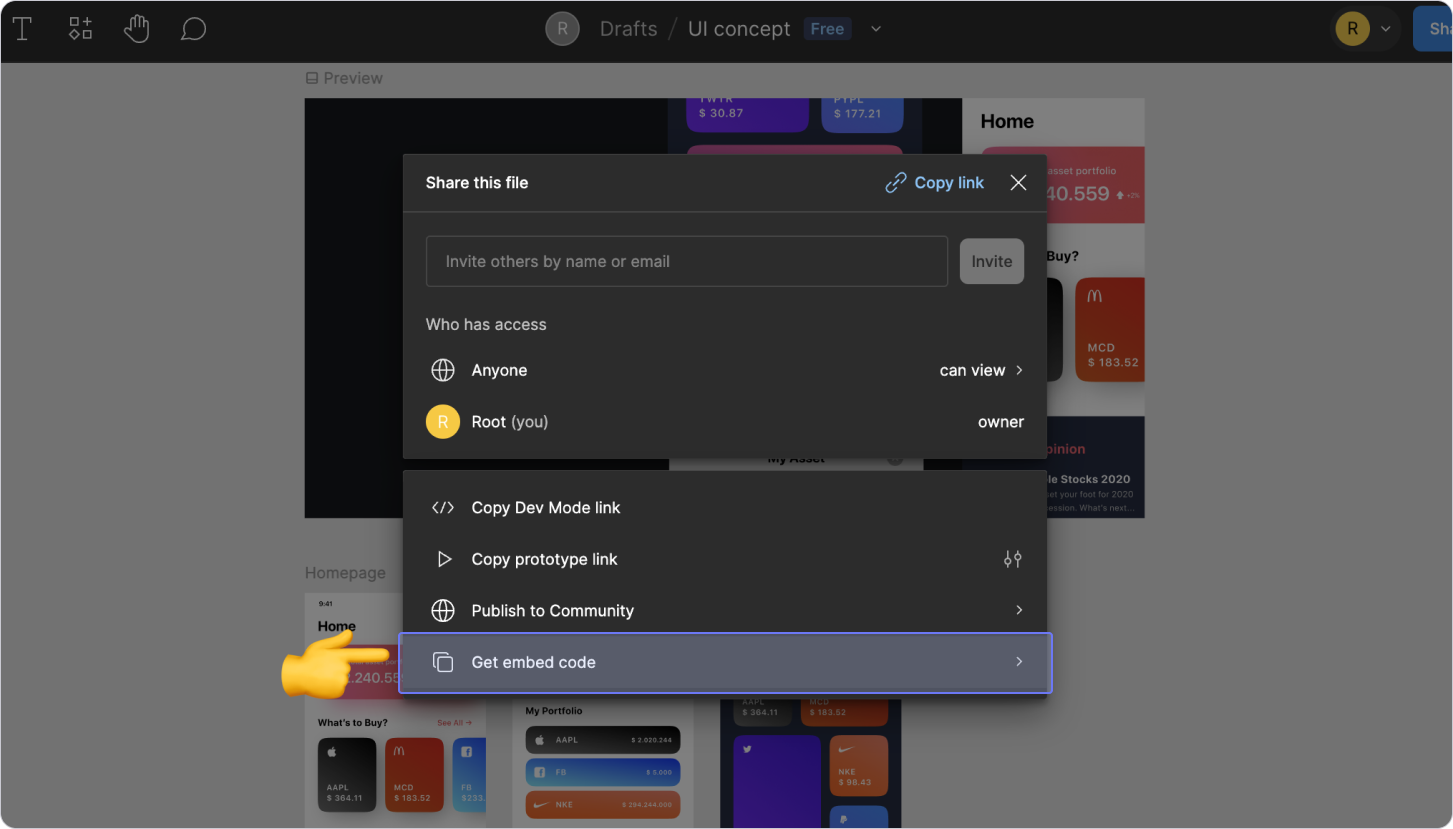Screen dimensions: 1453x829
Task: Click the invite by name or email field
Action: [x=686, y=261]
